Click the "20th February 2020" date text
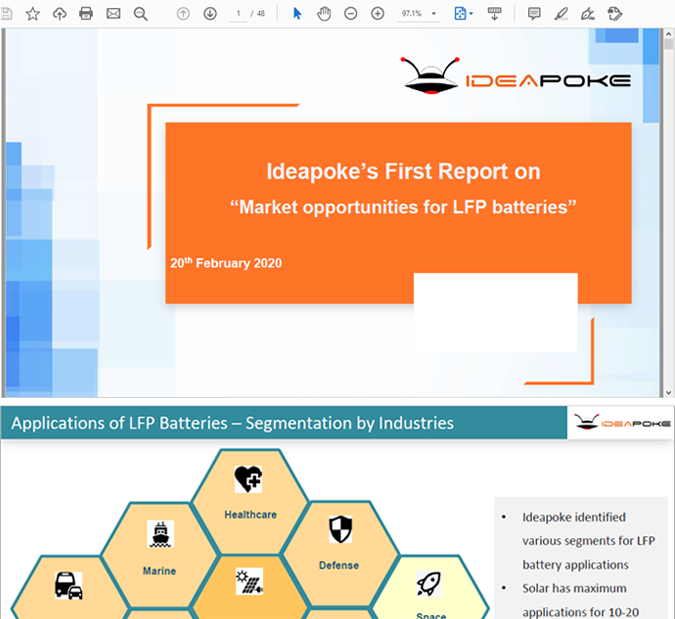The height and width of the screenshot is (619, 675). pyautogui.click(x=226, y=263)
